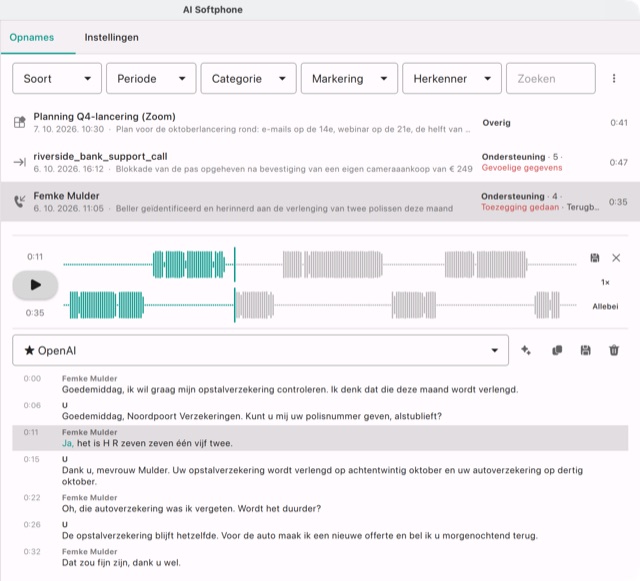Click the Allebei channel selector
The image size is (640, 581).
pyautogui.click(x=605, y=306)
